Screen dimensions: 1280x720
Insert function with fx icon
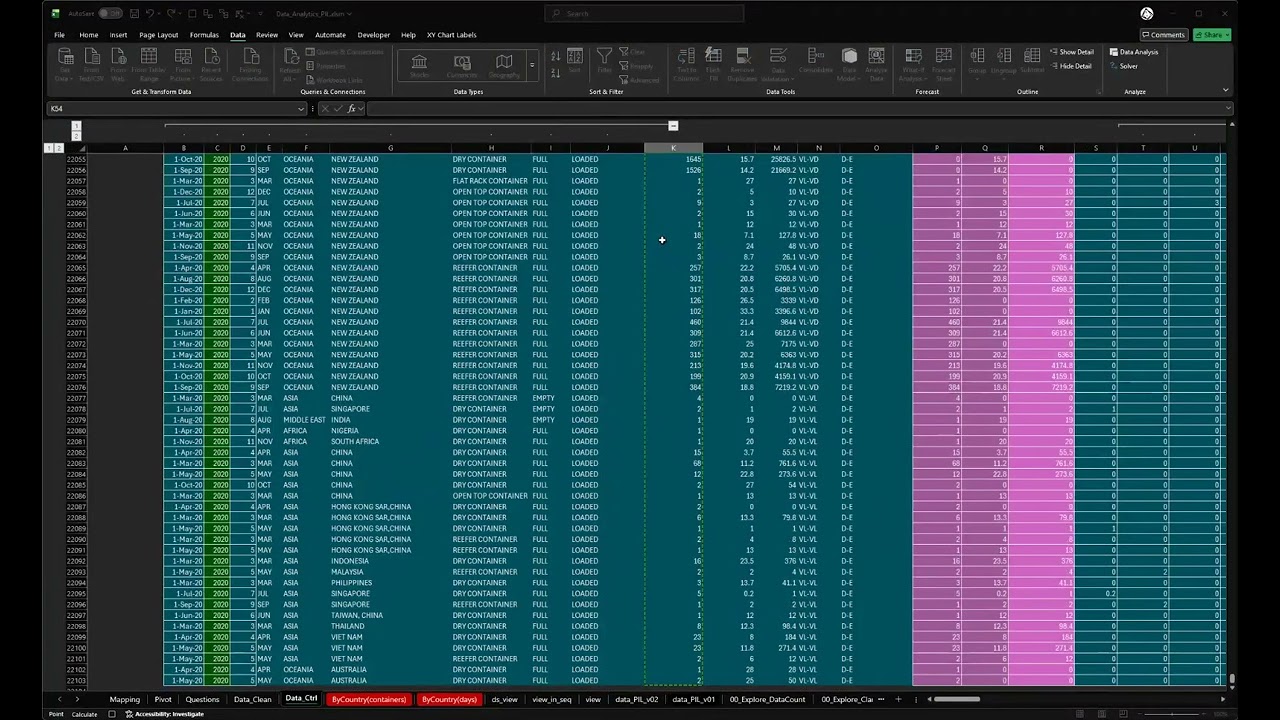pyautogui.click(x=352, y=108)
